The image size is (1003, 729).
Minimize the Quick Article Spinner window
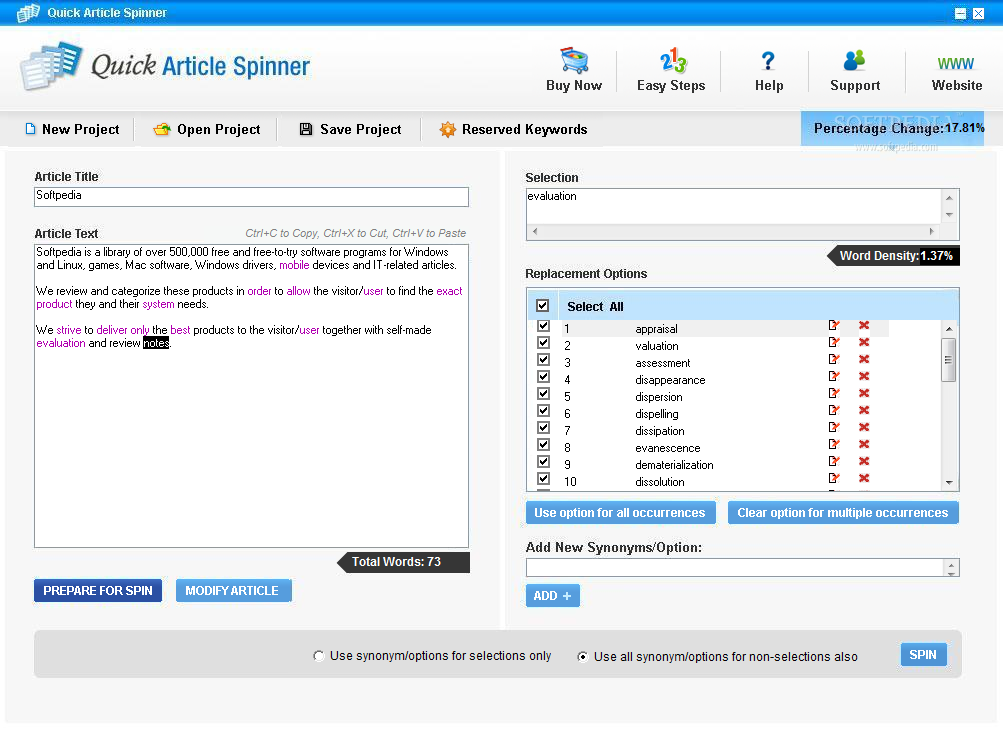pos(960,13)
